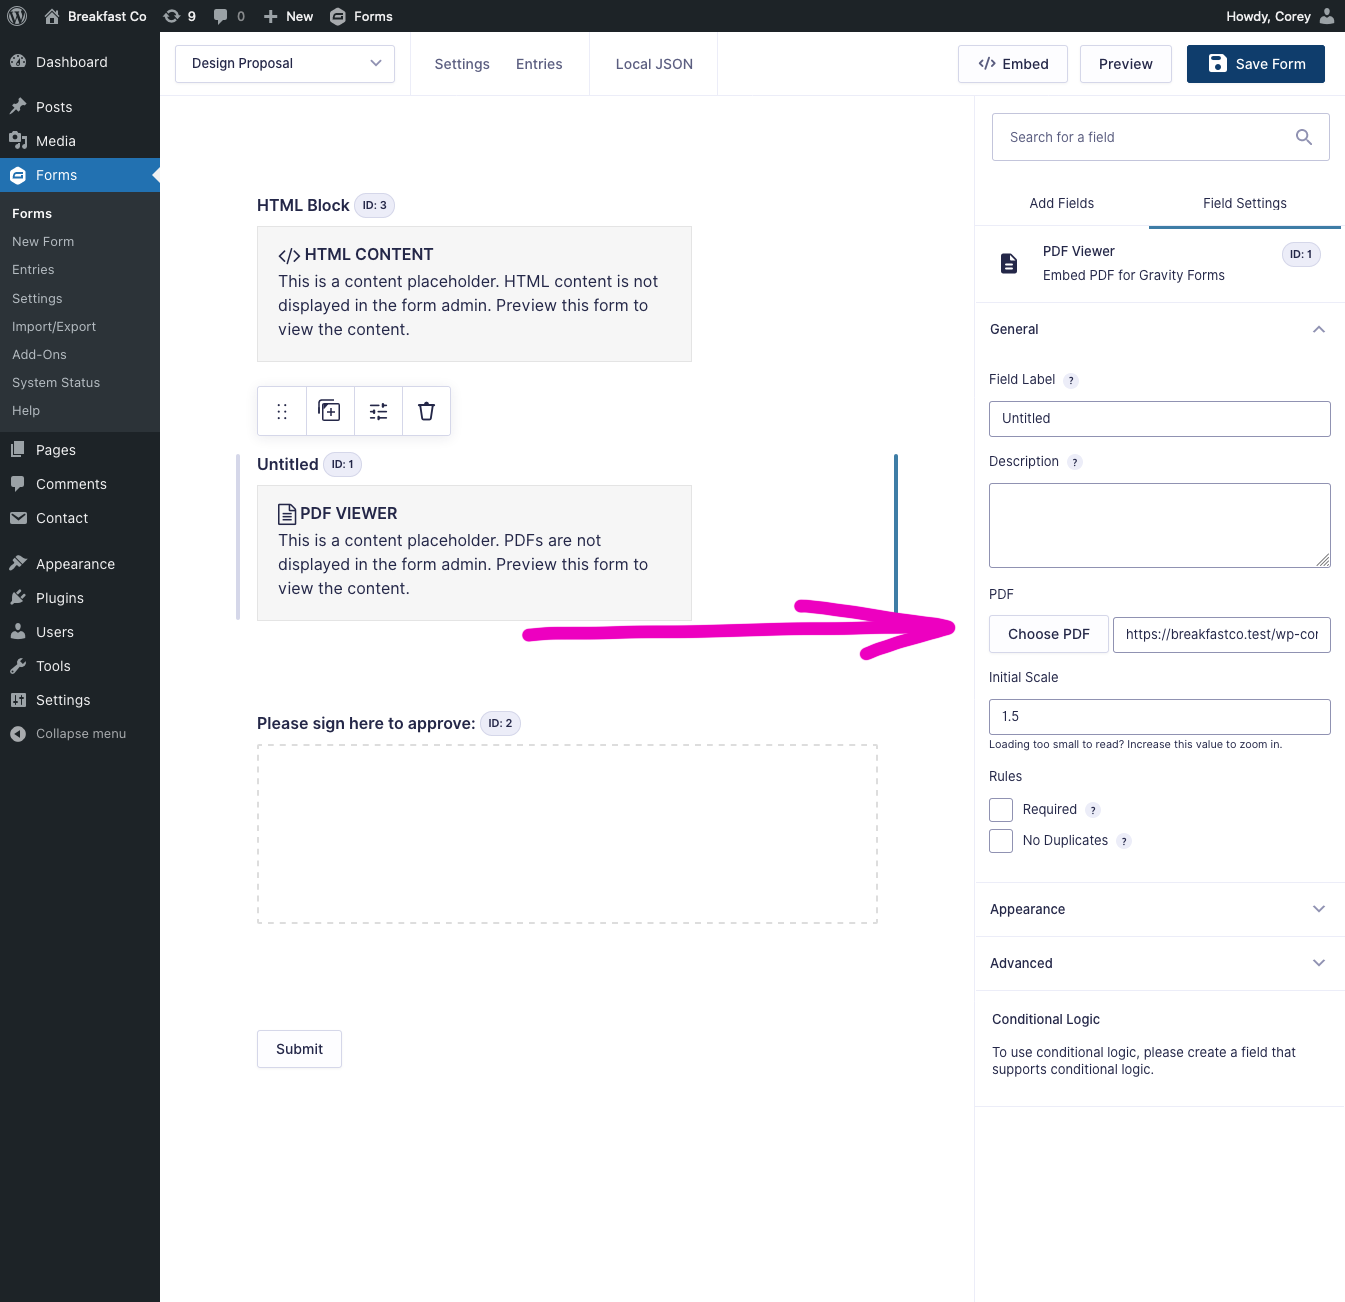Image resolution: width=1345 pixels, height=1302 pixels.
Task: Expand the Appearance settings section
Action: (x=1160, y=909)
